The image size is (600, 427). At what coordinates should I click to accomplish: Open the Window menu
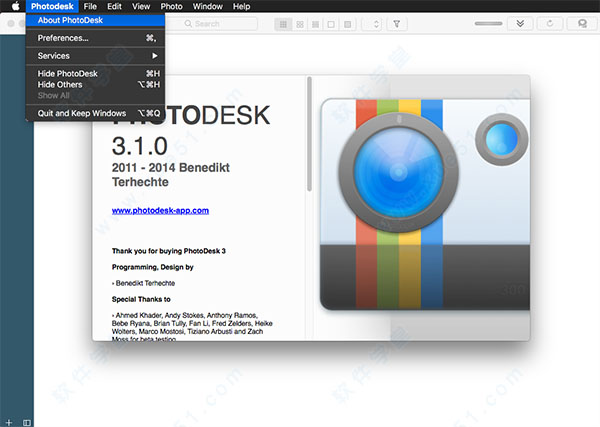[x=207, y=6]
